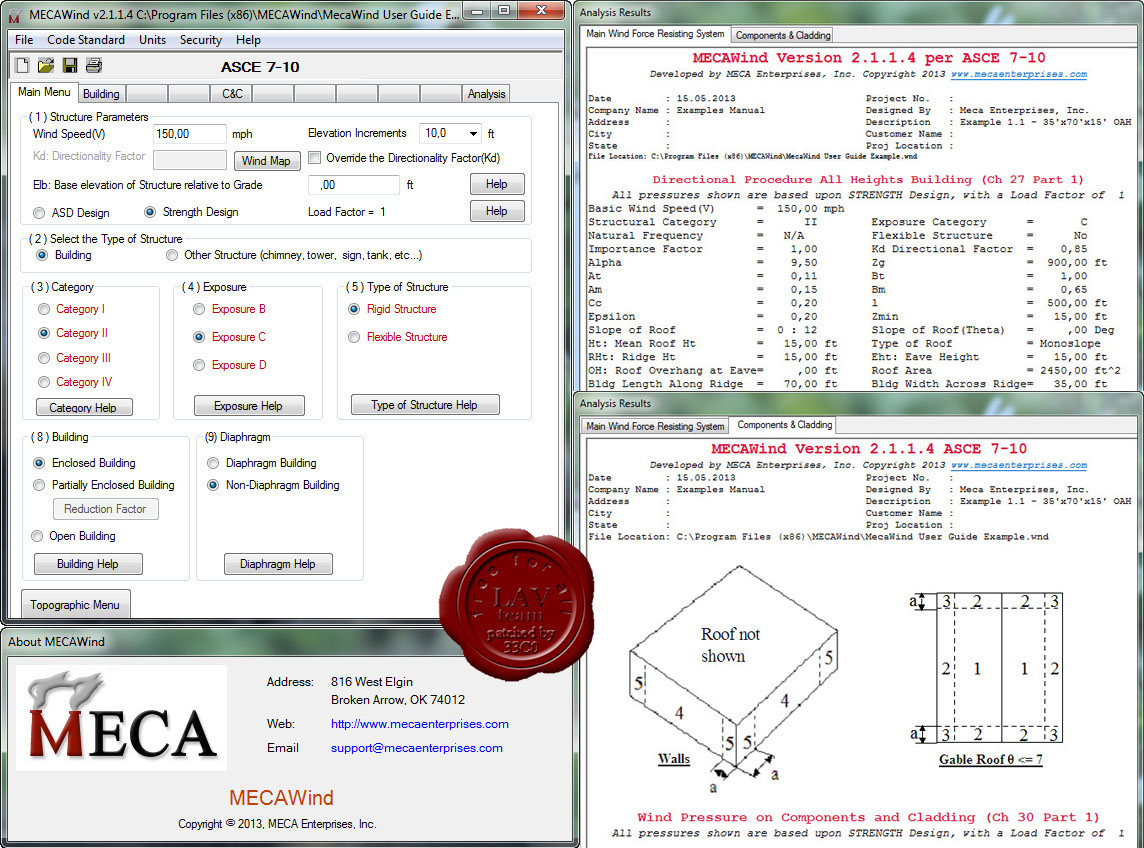
Task: Switch to the C&C tab
Action: click(x=232, y=93)
